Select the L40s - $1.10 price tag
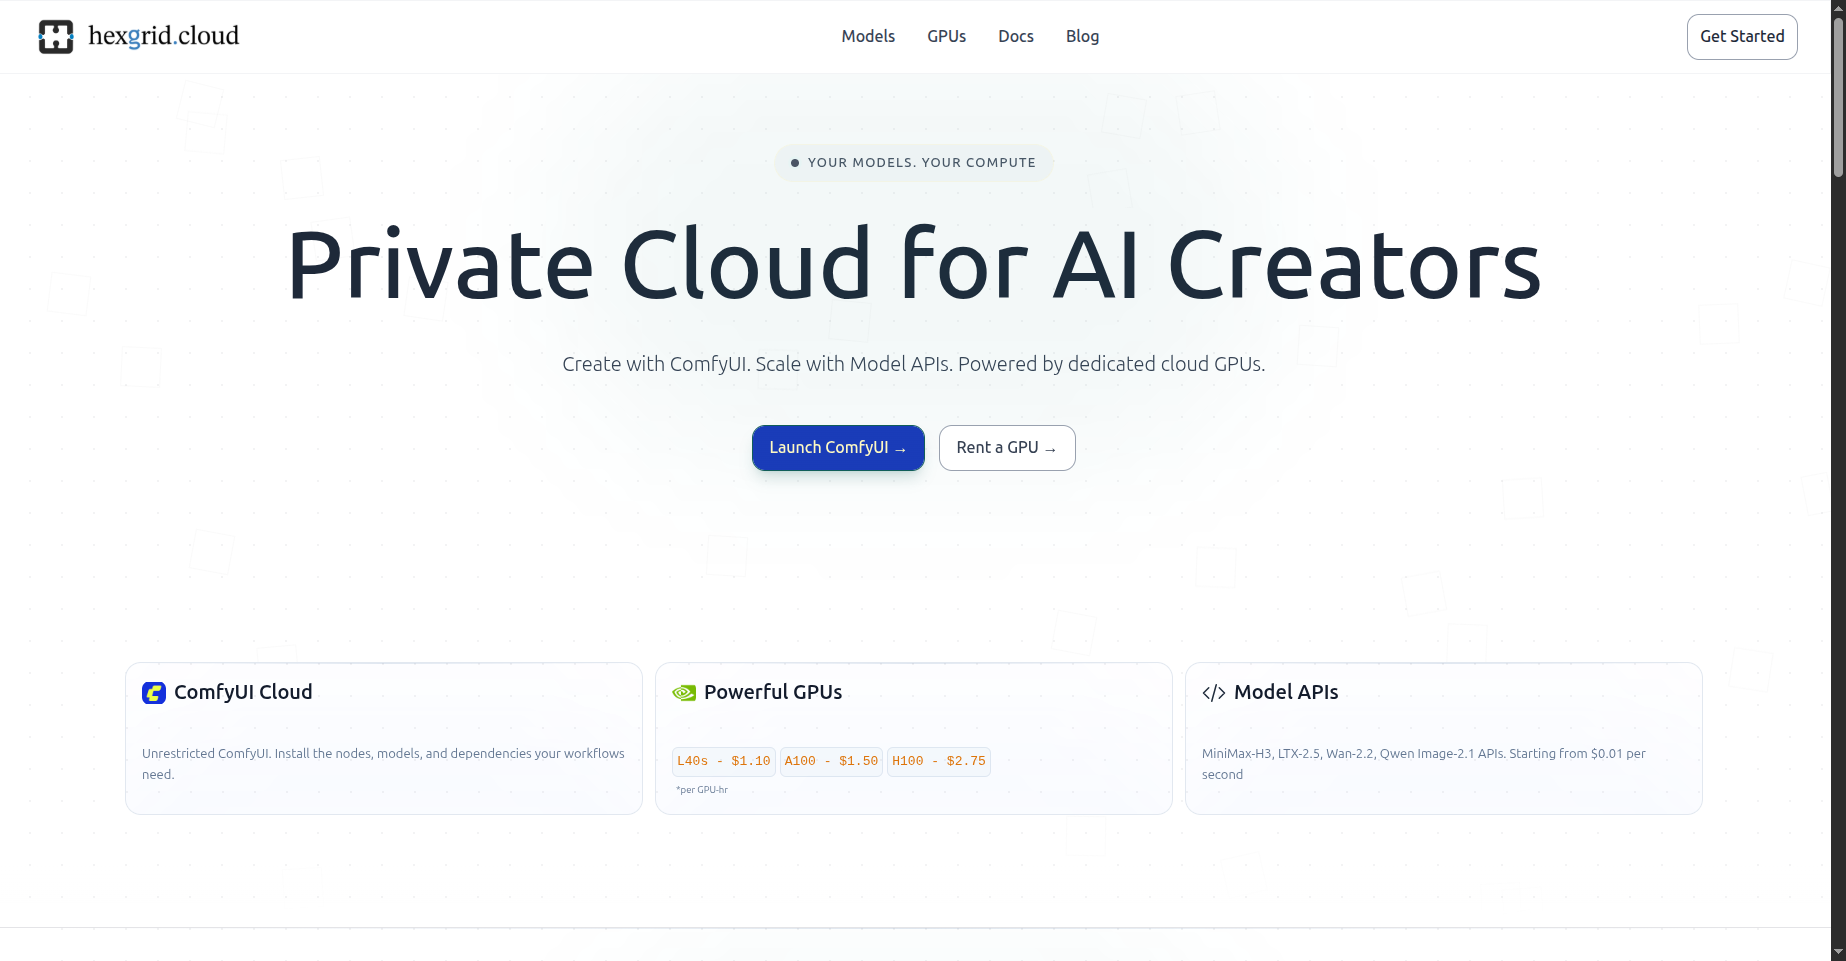The image size is (1846, 961). click(724, 762)
